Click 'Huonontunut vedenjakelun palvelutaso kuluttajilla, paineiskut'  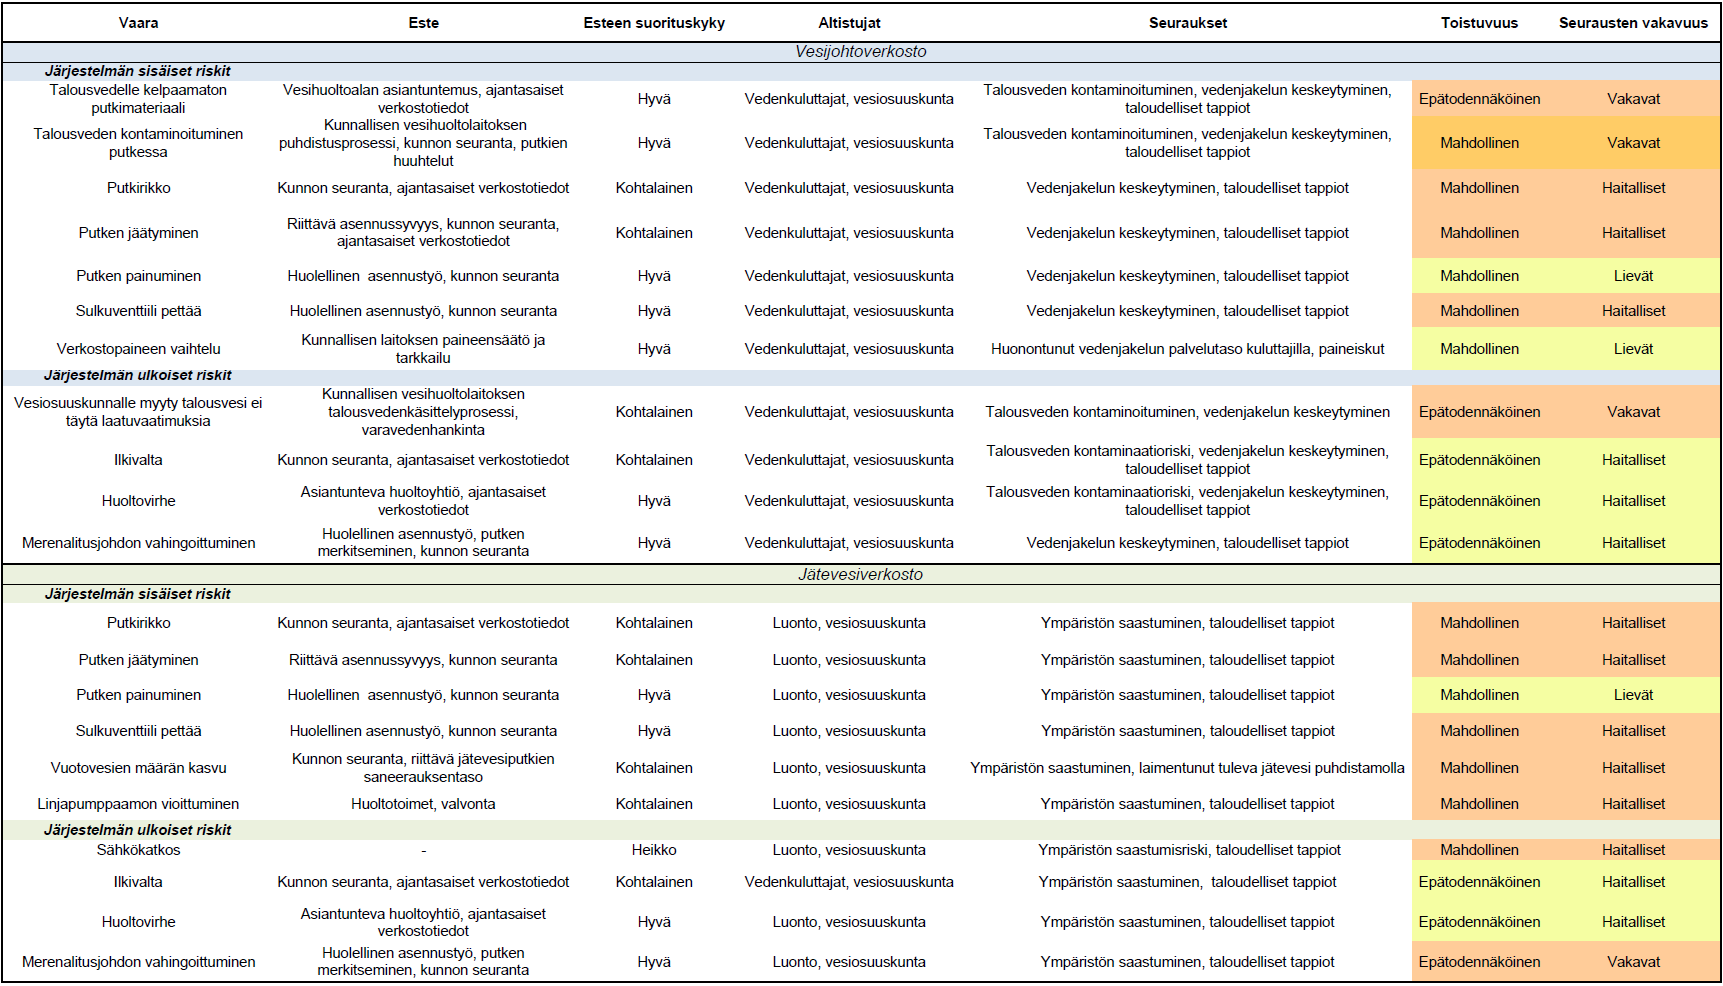pos(1187,349)
